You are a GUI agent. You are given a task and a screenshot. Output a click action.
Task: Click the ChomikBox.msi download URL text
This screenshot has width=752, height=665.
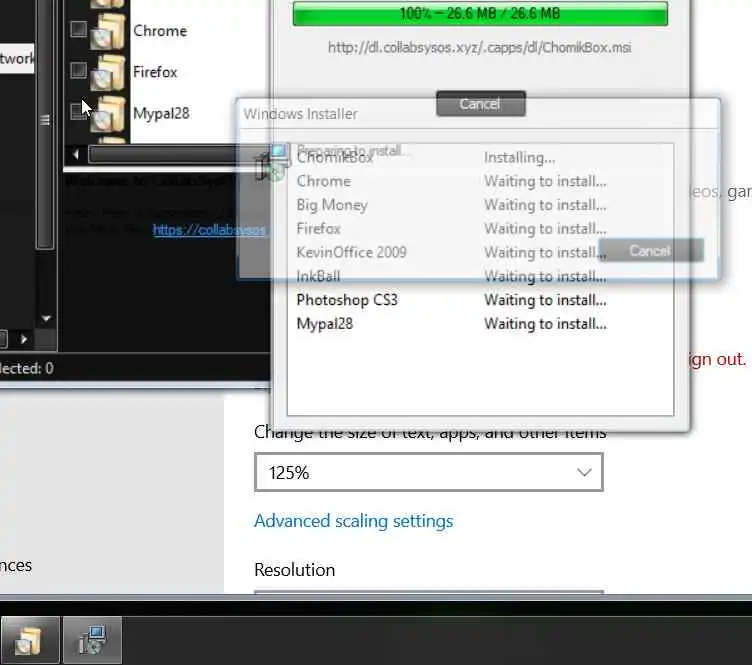[x=480, y=47]
